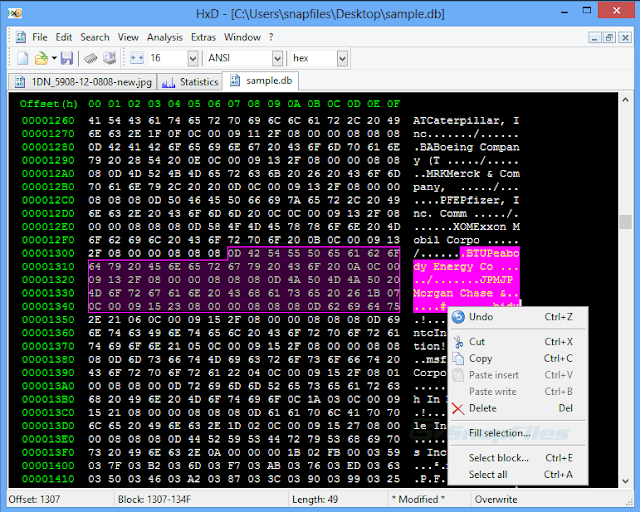The image size is (640, 512).
Task: Click the red X Delete icon
Action: (x=458, y=408)
